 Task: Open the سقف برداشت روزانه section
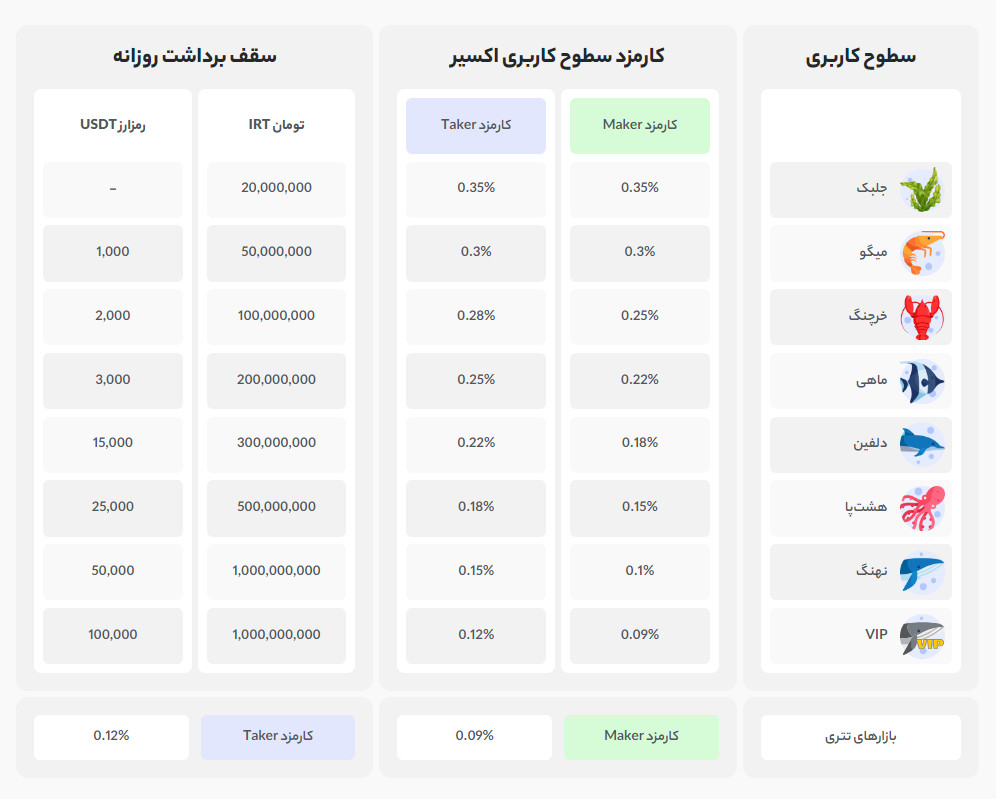pos(196,57)
